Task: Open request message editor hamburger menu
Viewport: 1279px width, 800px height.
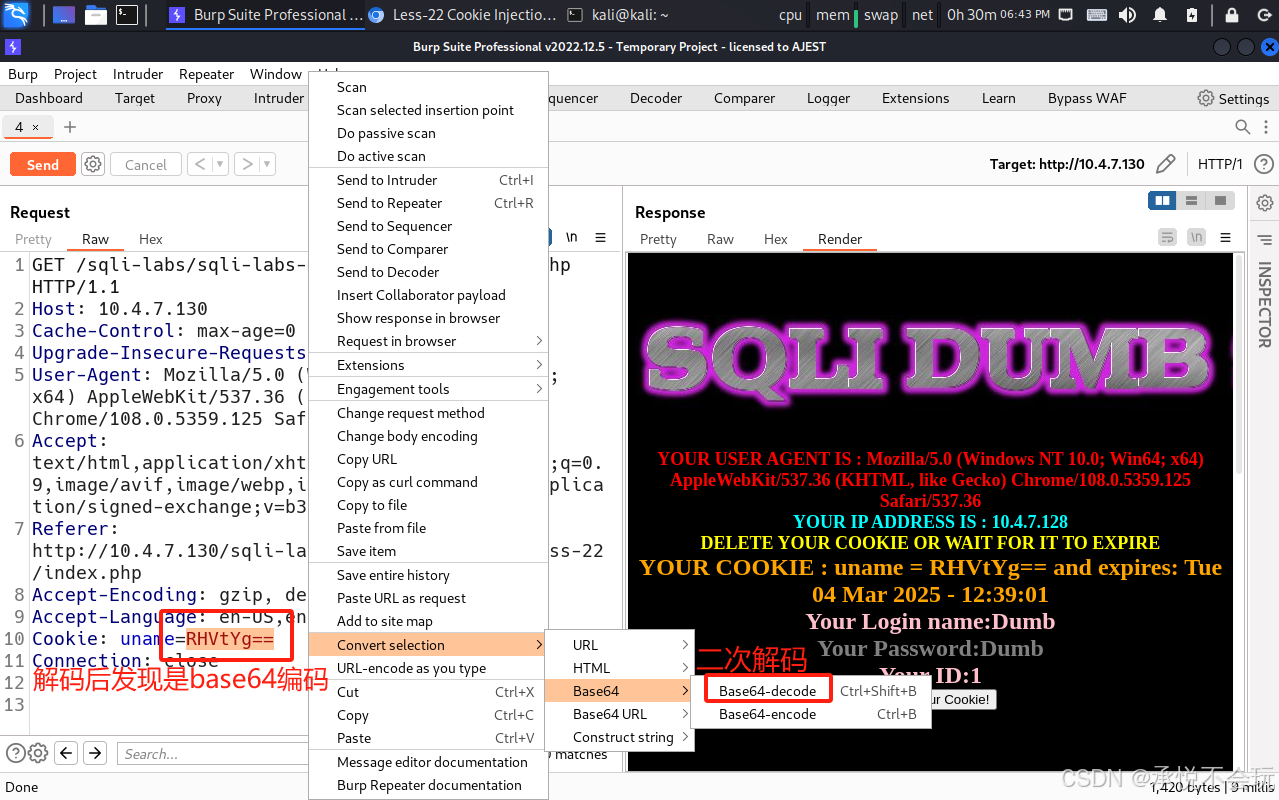Action: pyautogui.click(x=600, y=237)
